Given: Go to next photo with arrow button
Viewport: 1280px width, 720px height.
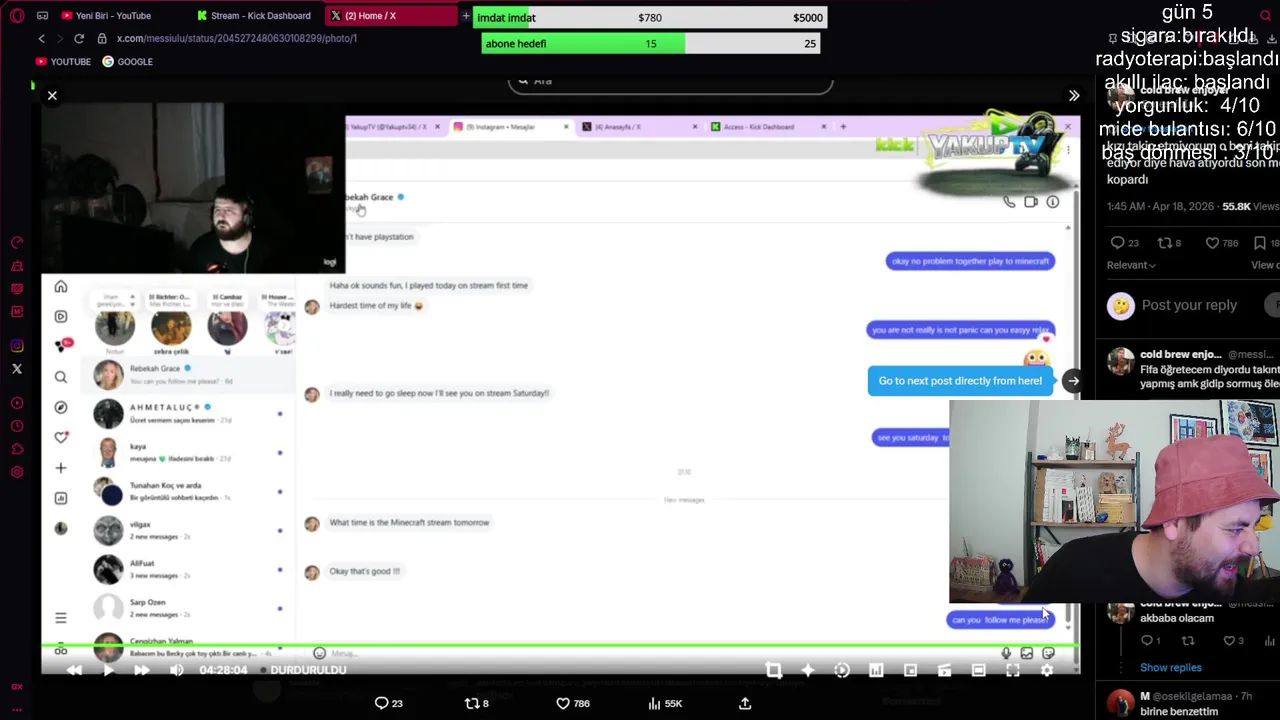Looking at the screenshot, I should (1072, 381).
